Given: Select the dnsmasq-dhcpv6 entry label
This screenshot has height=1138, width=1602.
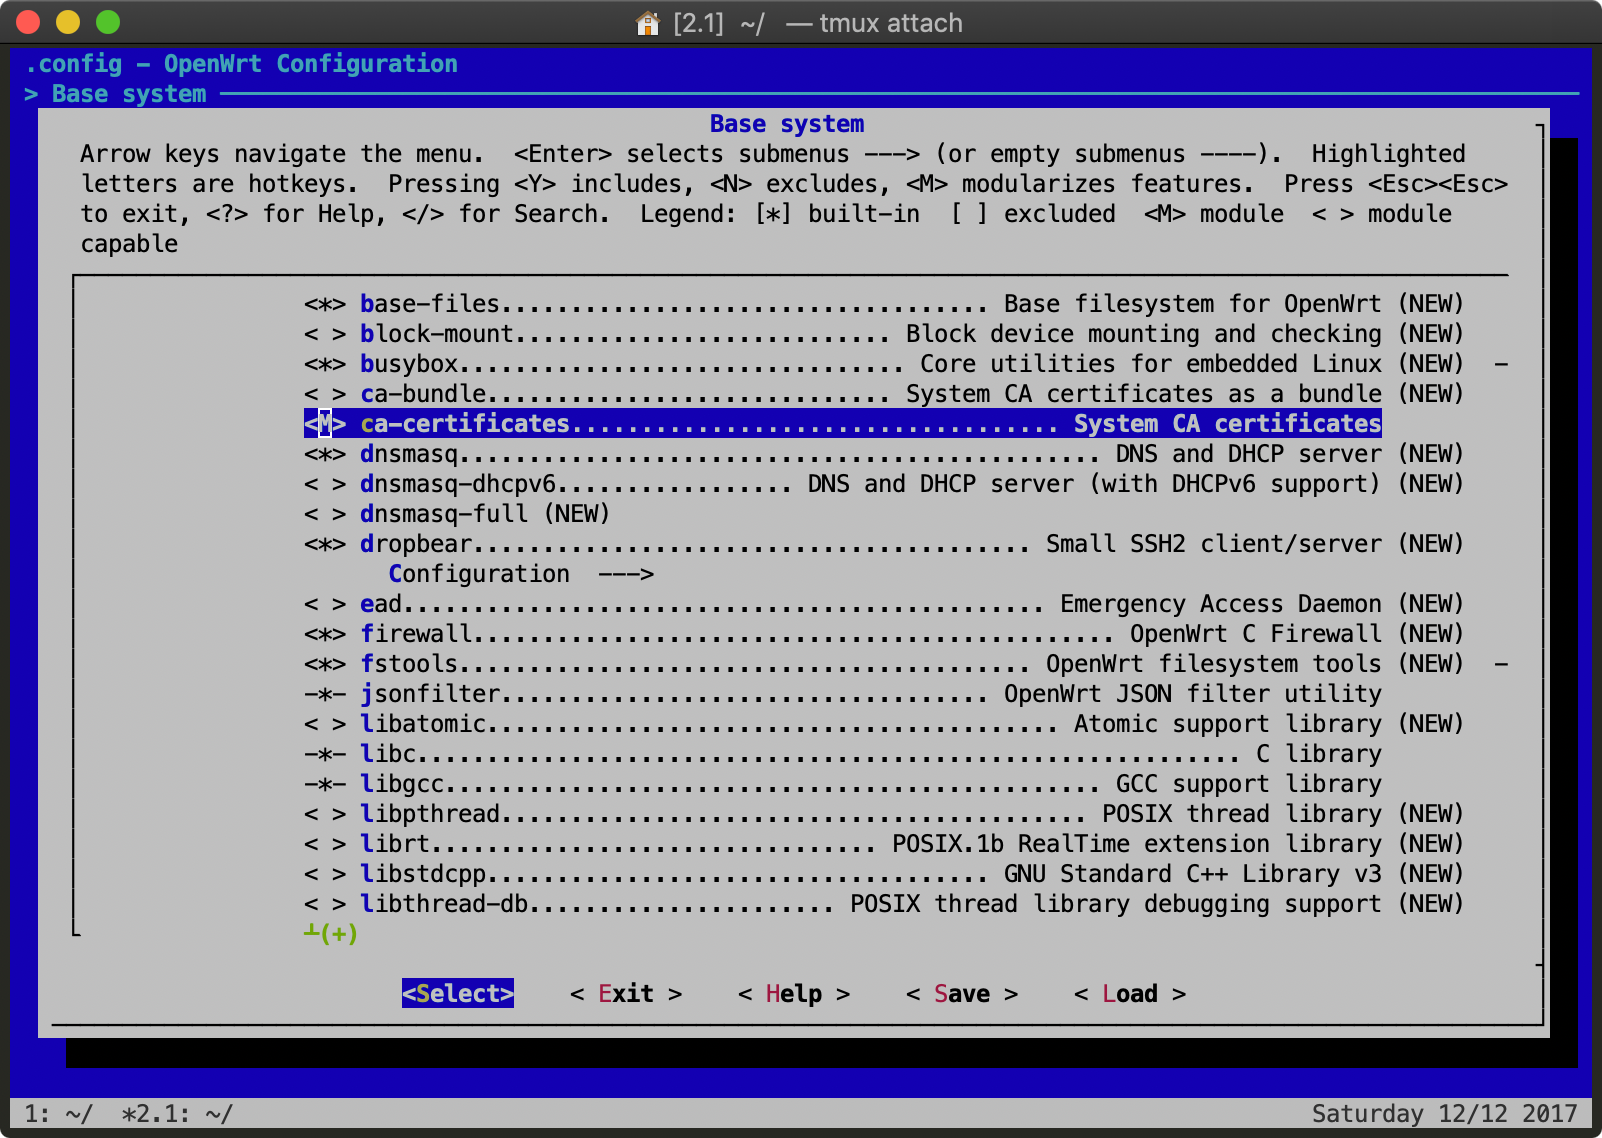Looking at the screenshot, I should (x=458, y=484).
